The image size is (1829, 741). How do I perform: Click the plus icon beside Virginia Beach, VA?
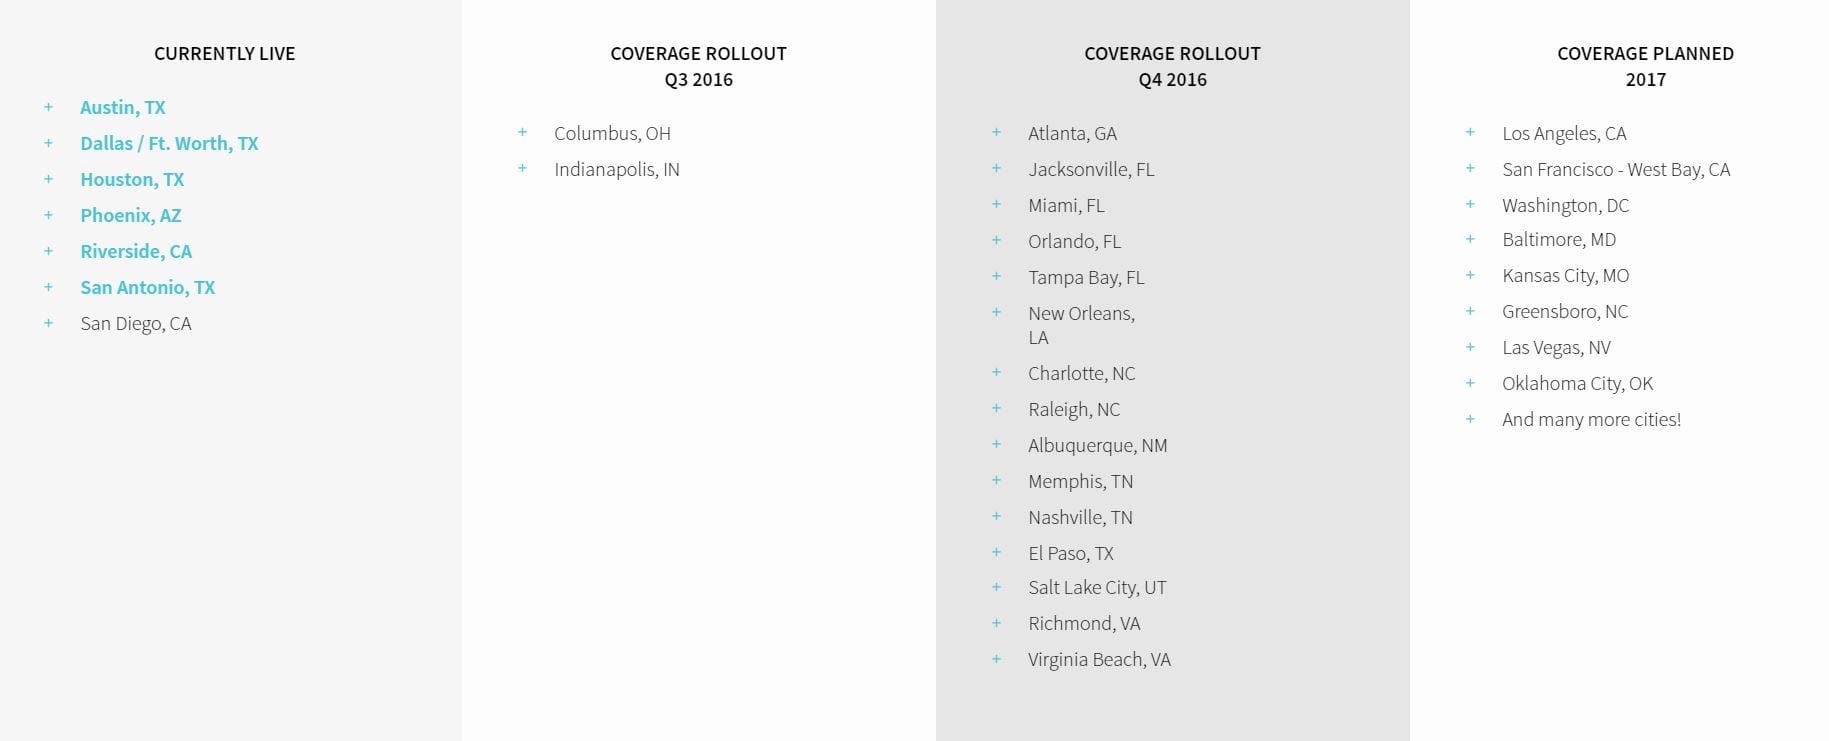pos(996,659)
